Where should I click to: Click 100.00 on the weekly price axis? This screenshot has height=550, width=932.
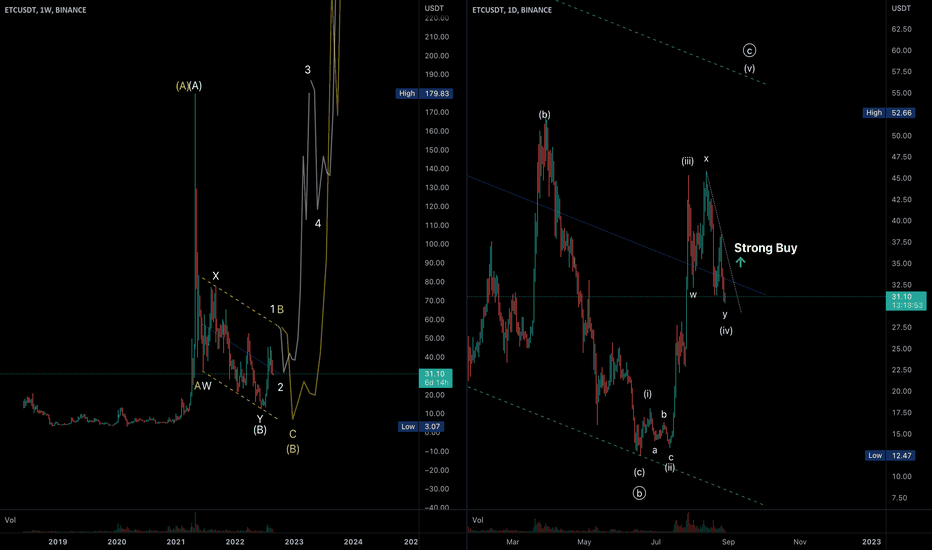click(437, 244)
